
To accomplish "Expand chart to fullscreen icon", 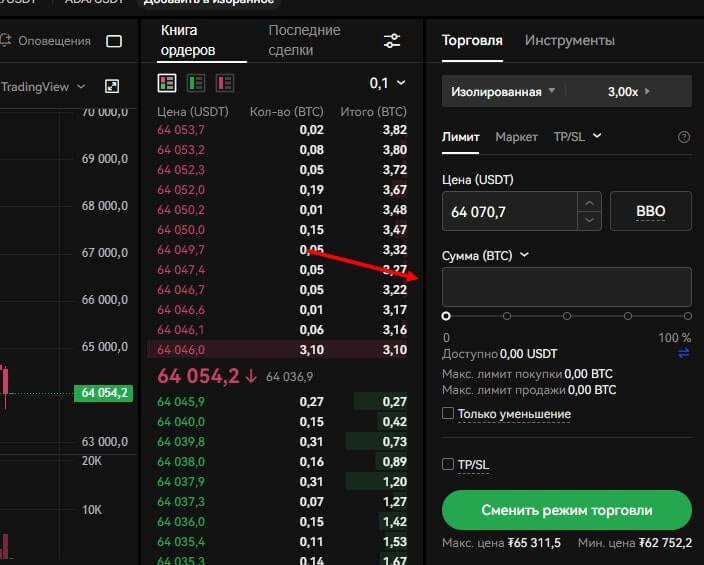I will pyautogui.click(x=112, y=87).
